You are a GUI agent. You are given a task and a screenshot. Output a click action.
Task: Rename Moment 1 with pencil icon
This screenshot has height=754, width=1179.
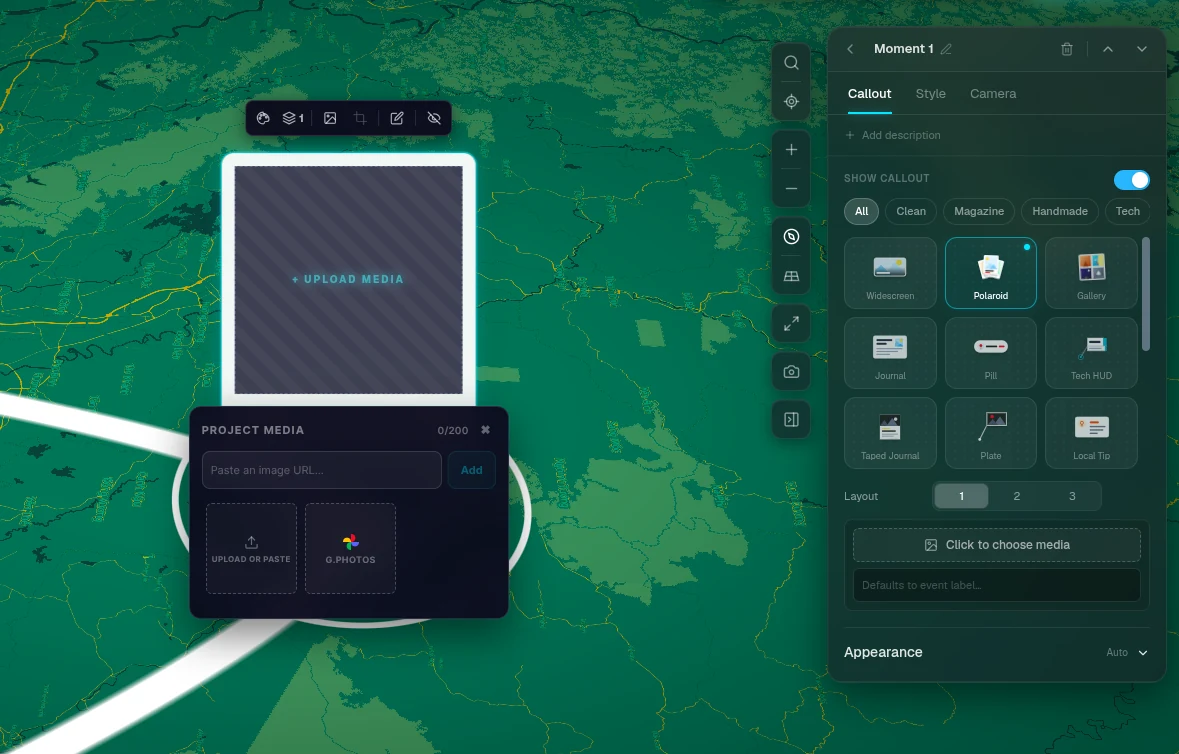946,49
